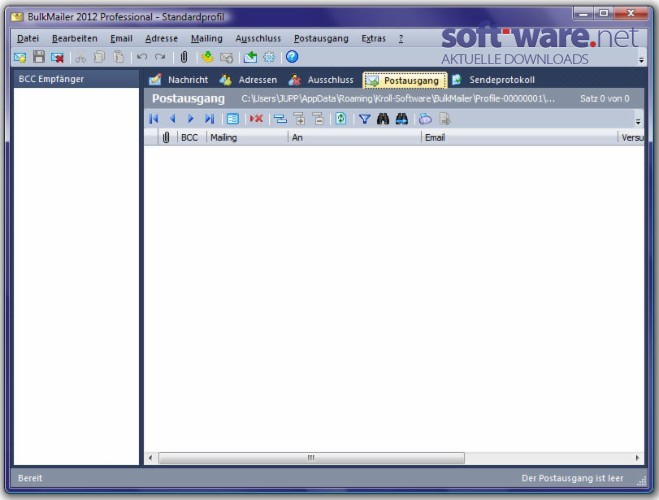The height and width of the screenshot is (500, 659).
Task: Click the attachment paperclip toolbar icon
Action: tap(184, 57)
